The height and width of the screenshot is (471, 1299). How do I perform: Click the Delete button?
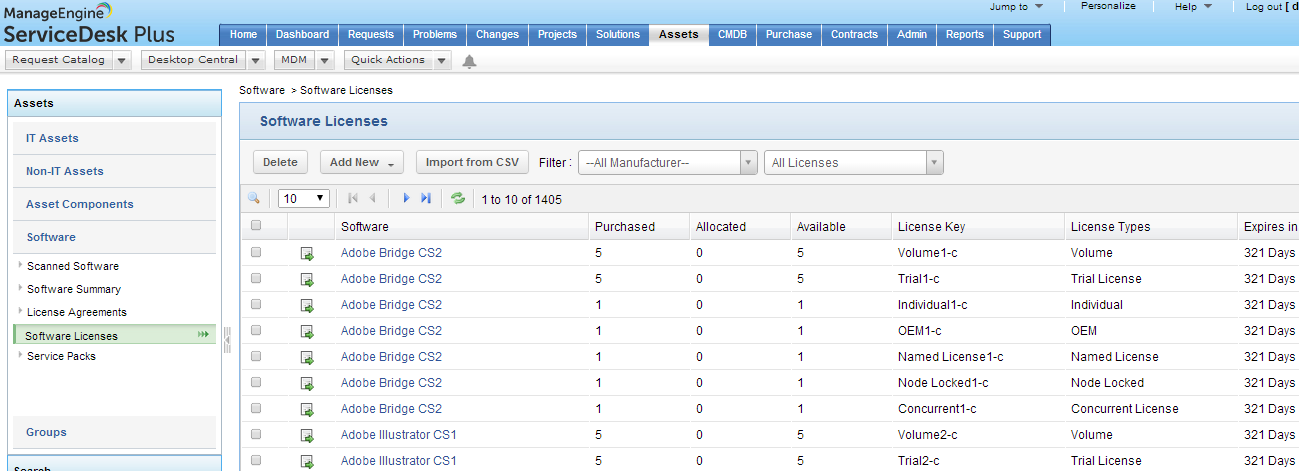click(x=280, y=162)
